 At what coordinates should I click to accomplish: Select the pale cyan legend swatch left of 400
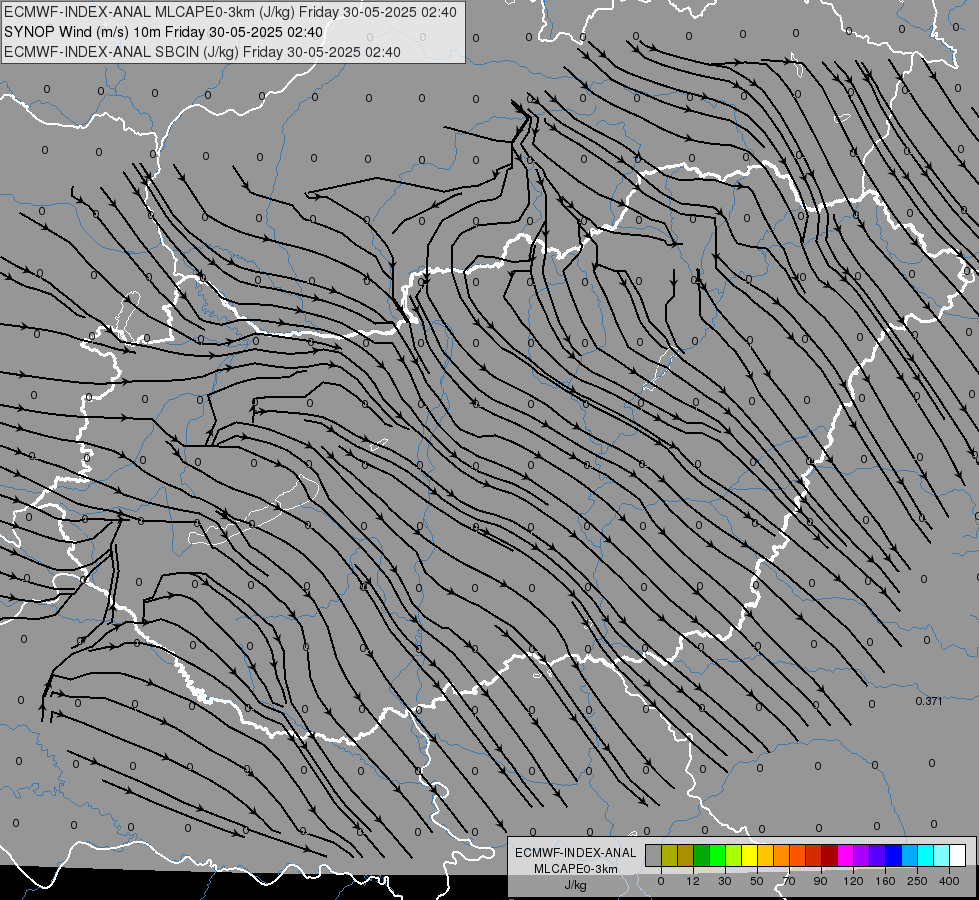(x=942, y=855)
